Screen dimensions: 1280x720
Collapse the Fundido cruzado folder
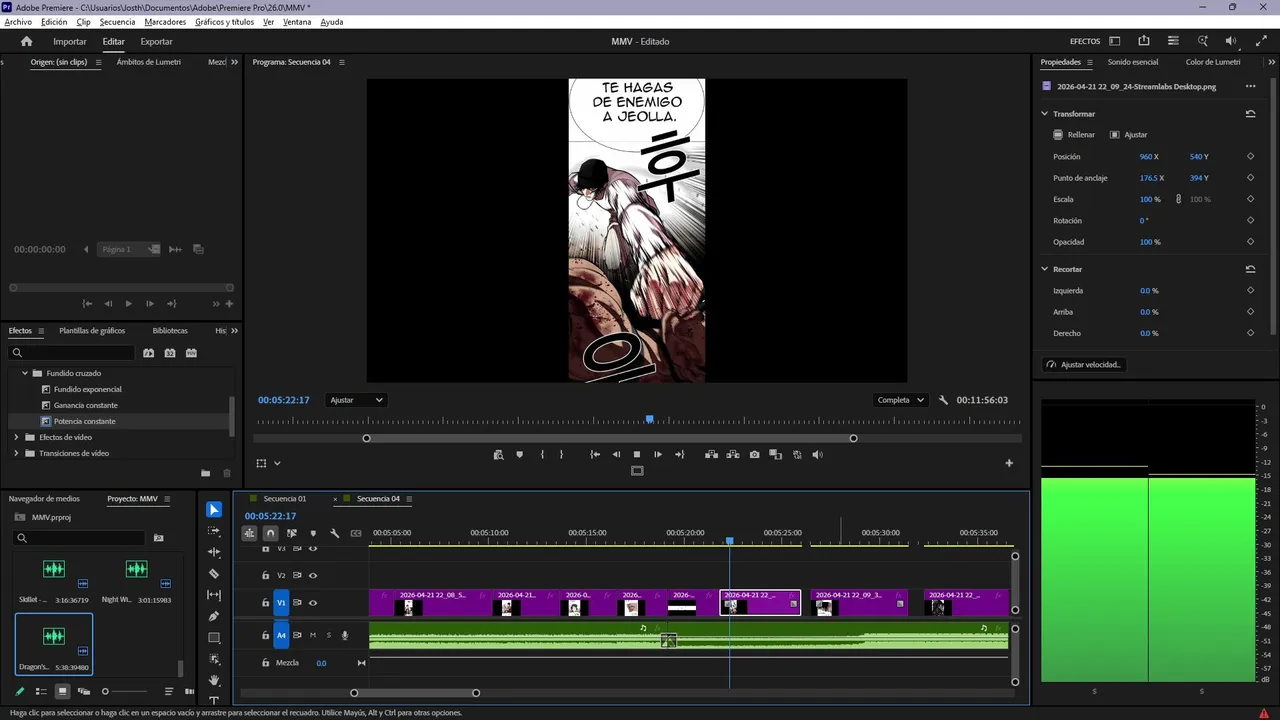point(25,373)
